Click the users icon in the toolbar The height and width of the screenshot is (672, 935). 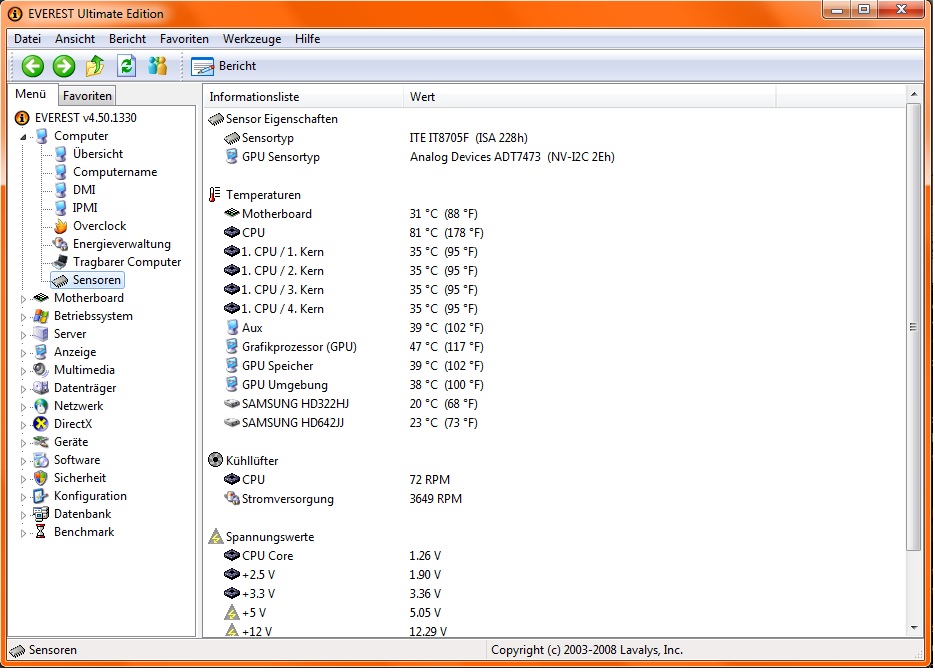[x=157, y=66]
